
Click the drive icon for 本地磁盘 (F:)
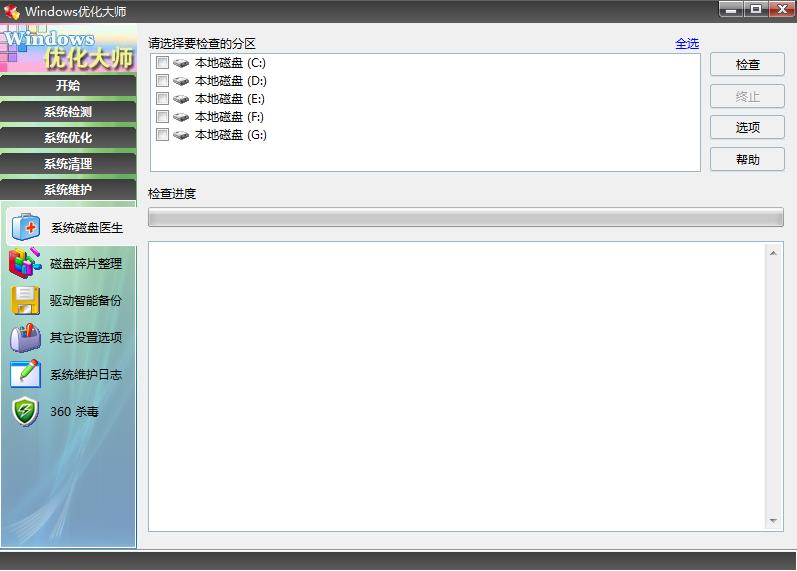(x=180, y=117)
